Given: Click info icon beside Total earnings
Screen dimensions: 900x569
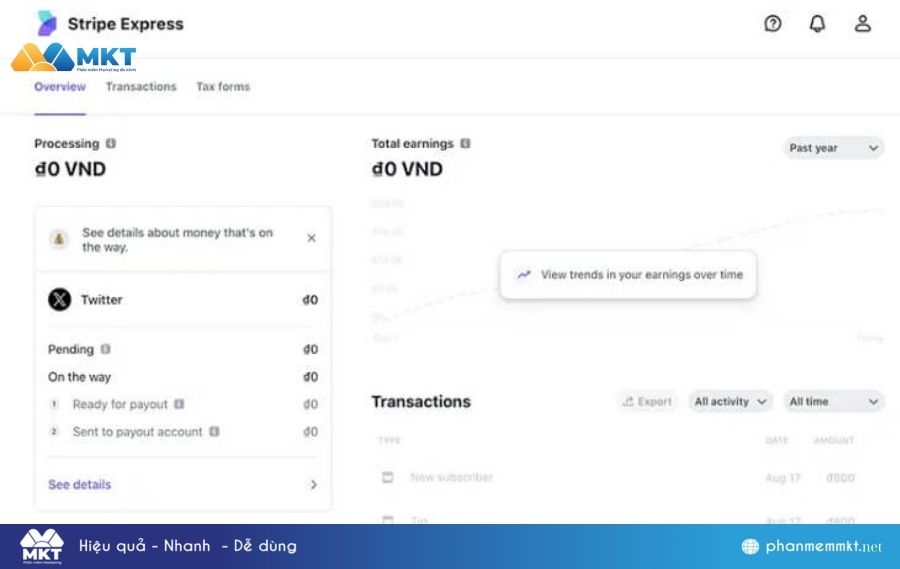Looking at the screenshot, I should point(465,144).
